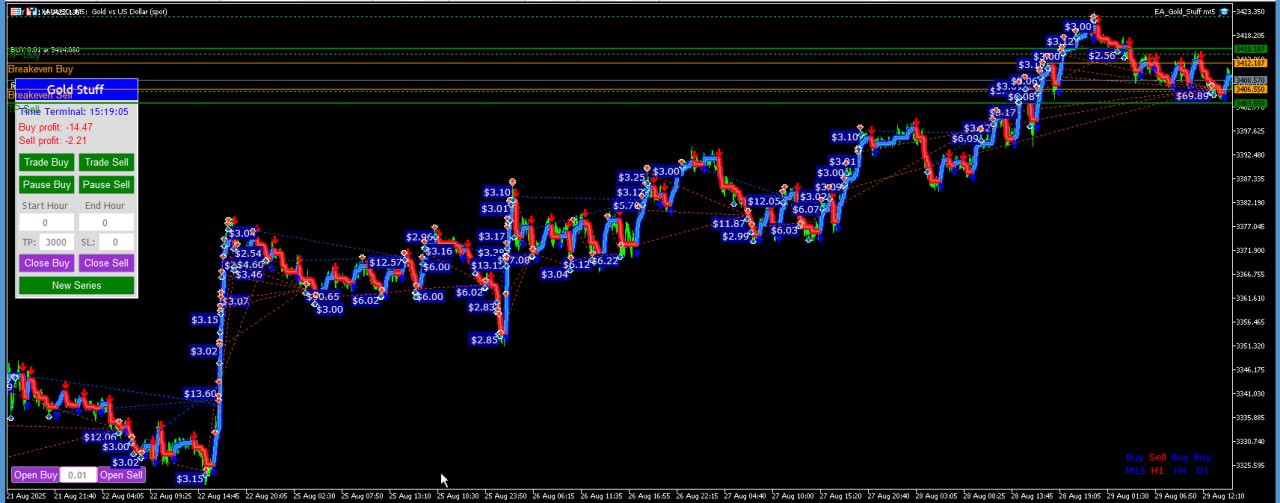Screen dimensions: 1280x503
Task: Click the 3406.550 orange price tag
Action: pyautogui.click(x=1251, y=89)
